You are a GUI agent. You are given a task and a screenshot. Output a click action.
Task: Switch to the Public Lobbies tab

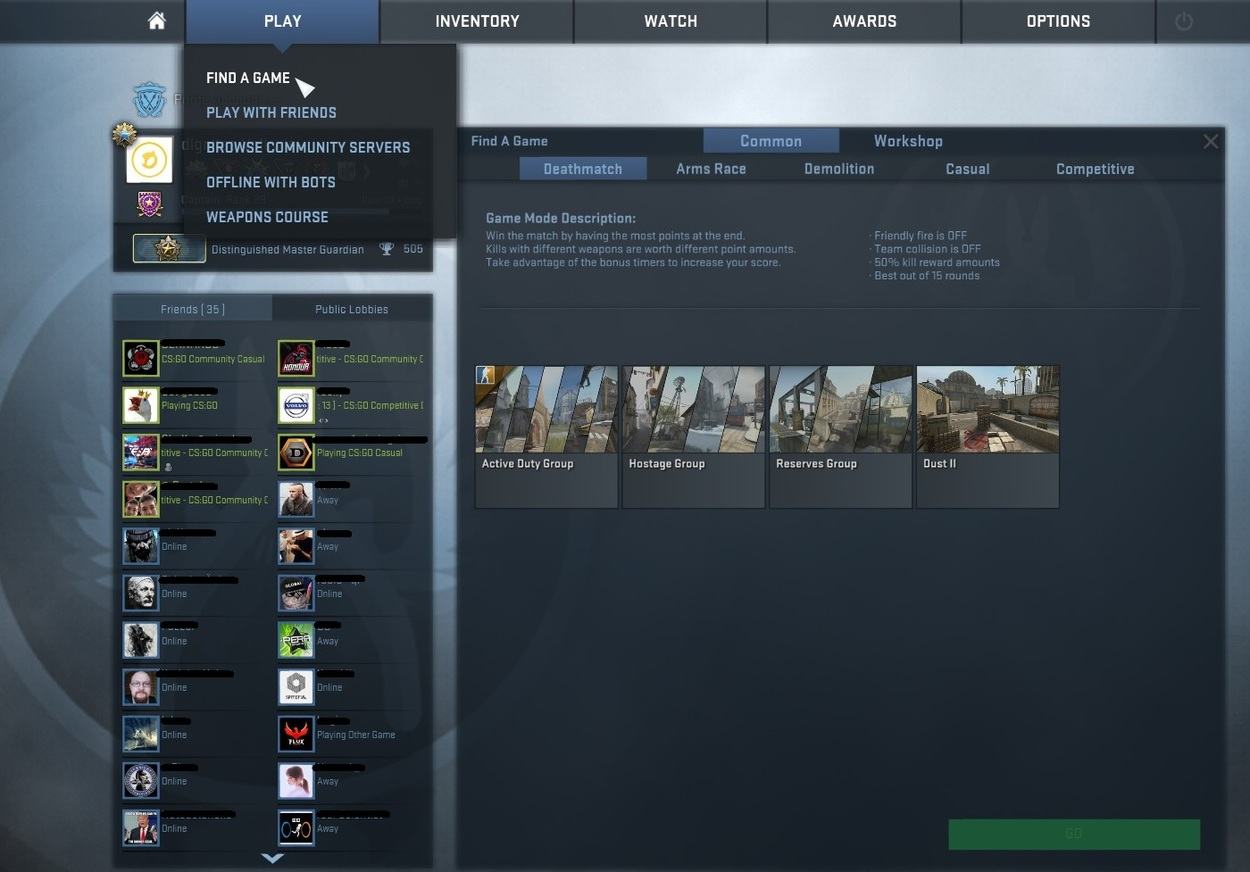tap(352, 309)
